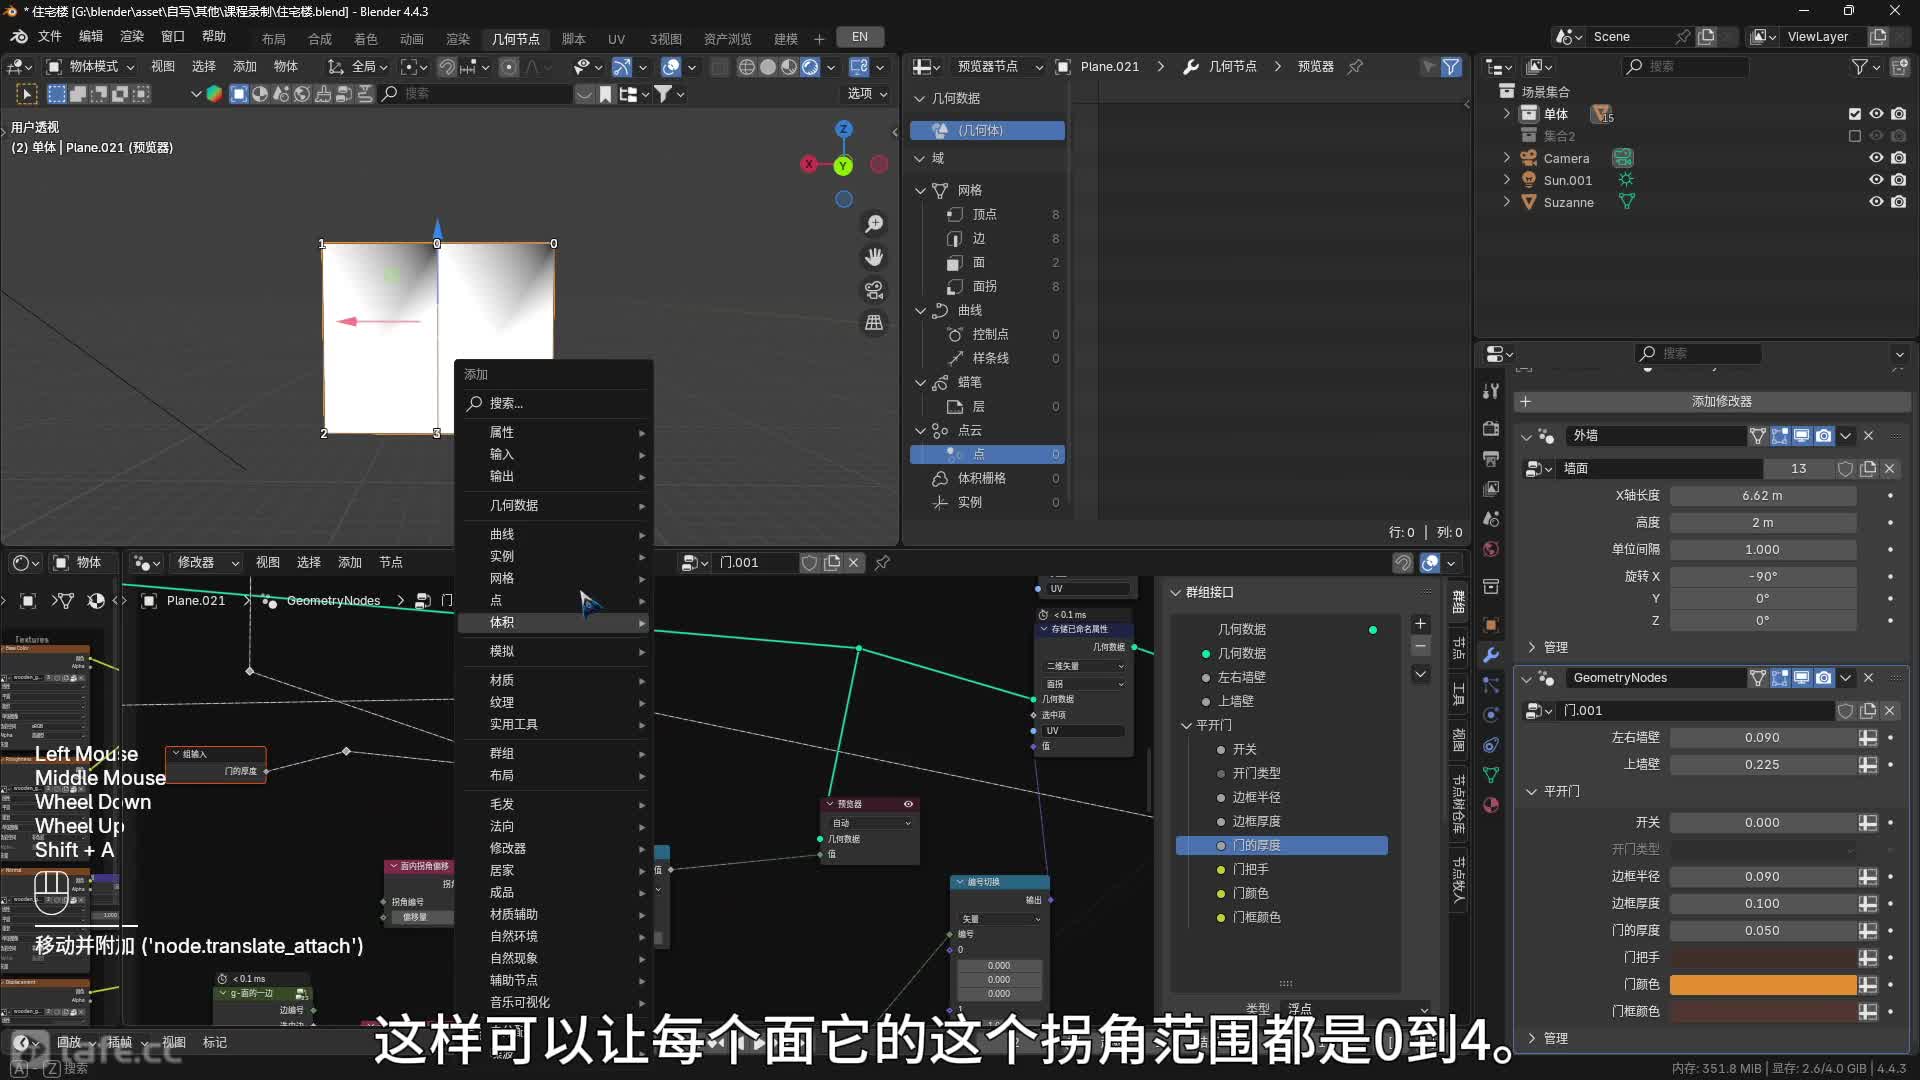Screen dimensions: 1920x1080
Task: Open outliner filter funnel dropdown
Action: click(x=1866, y=66)
